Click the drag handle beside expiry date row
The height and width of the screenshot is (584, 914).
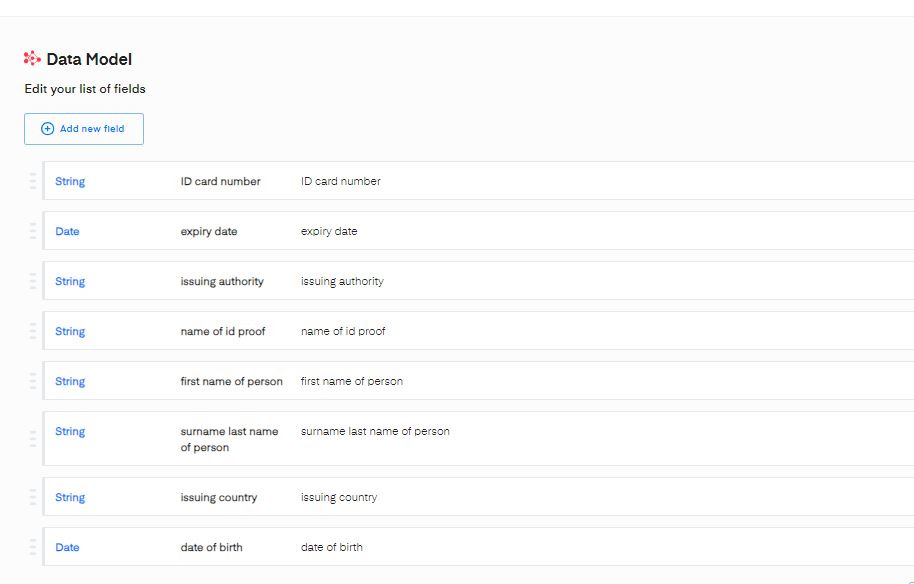[x=32, y=231]
